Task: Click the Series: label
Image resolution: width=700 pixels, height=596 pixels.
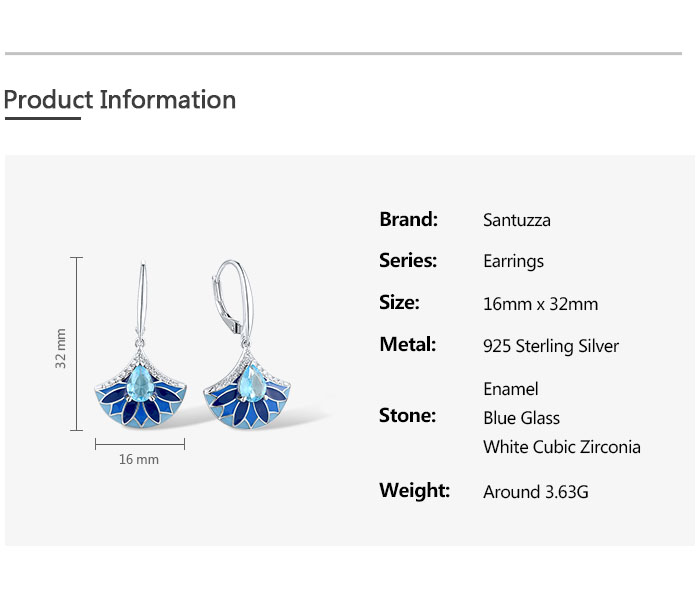Action: pyautogui.click(x=408, y=260)
